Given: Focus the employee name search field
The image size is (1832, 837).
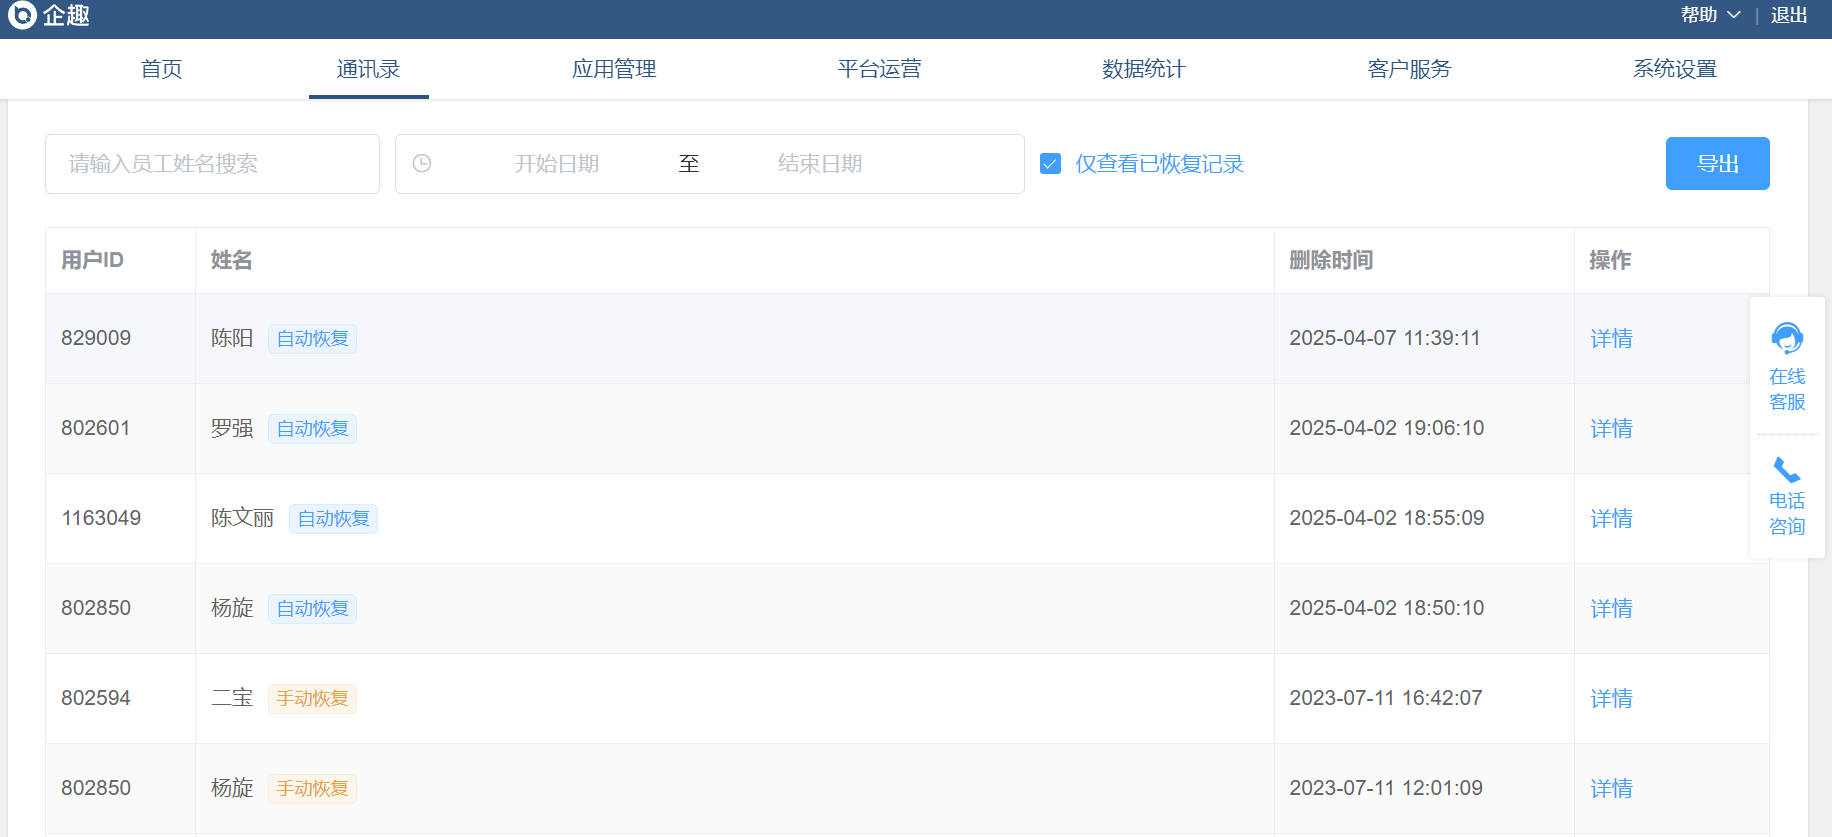Looking at the screenshot, I should 212,164.
